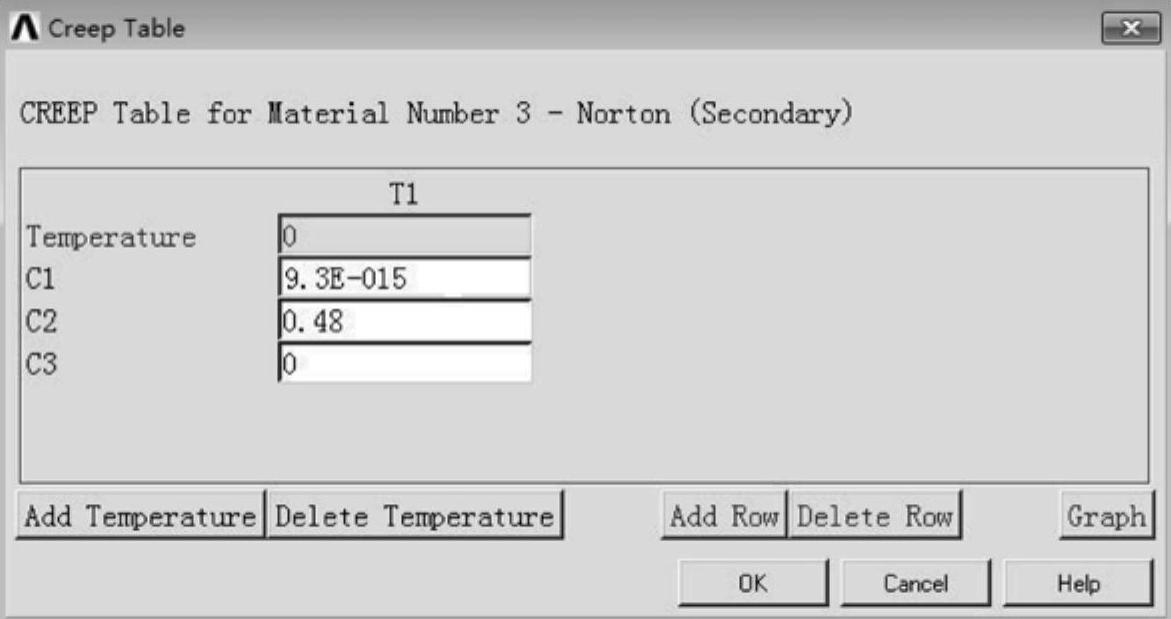Hit the Delete Row button
Screen dimensions: 1171x619
(874, 516)
